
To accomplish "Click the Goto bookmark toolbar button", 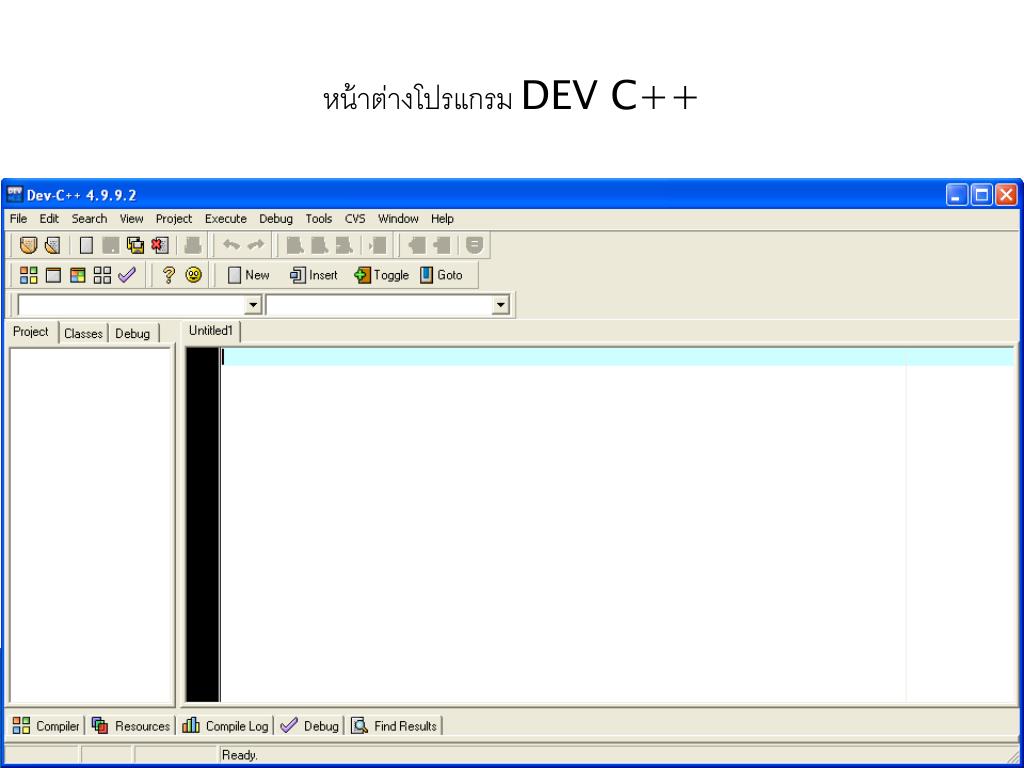I will [441, 276].
